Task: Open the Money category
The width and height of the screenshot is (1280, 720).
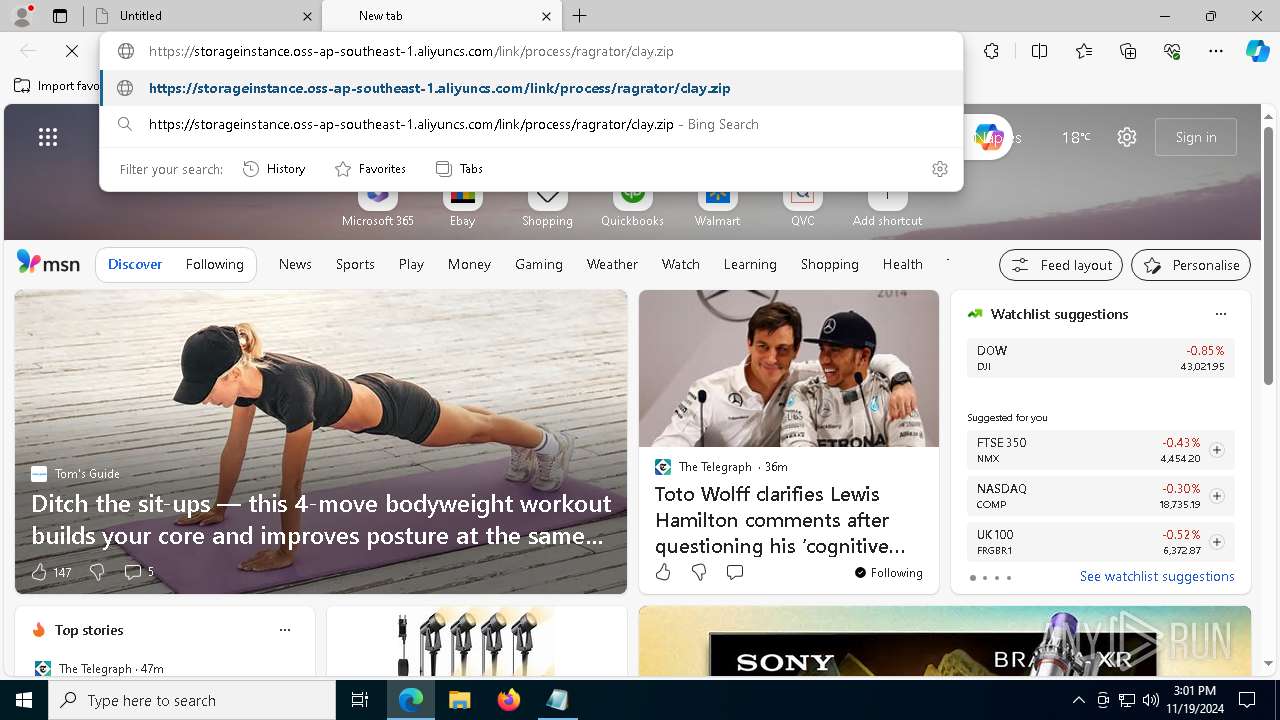Action: (x=469, y=264)
